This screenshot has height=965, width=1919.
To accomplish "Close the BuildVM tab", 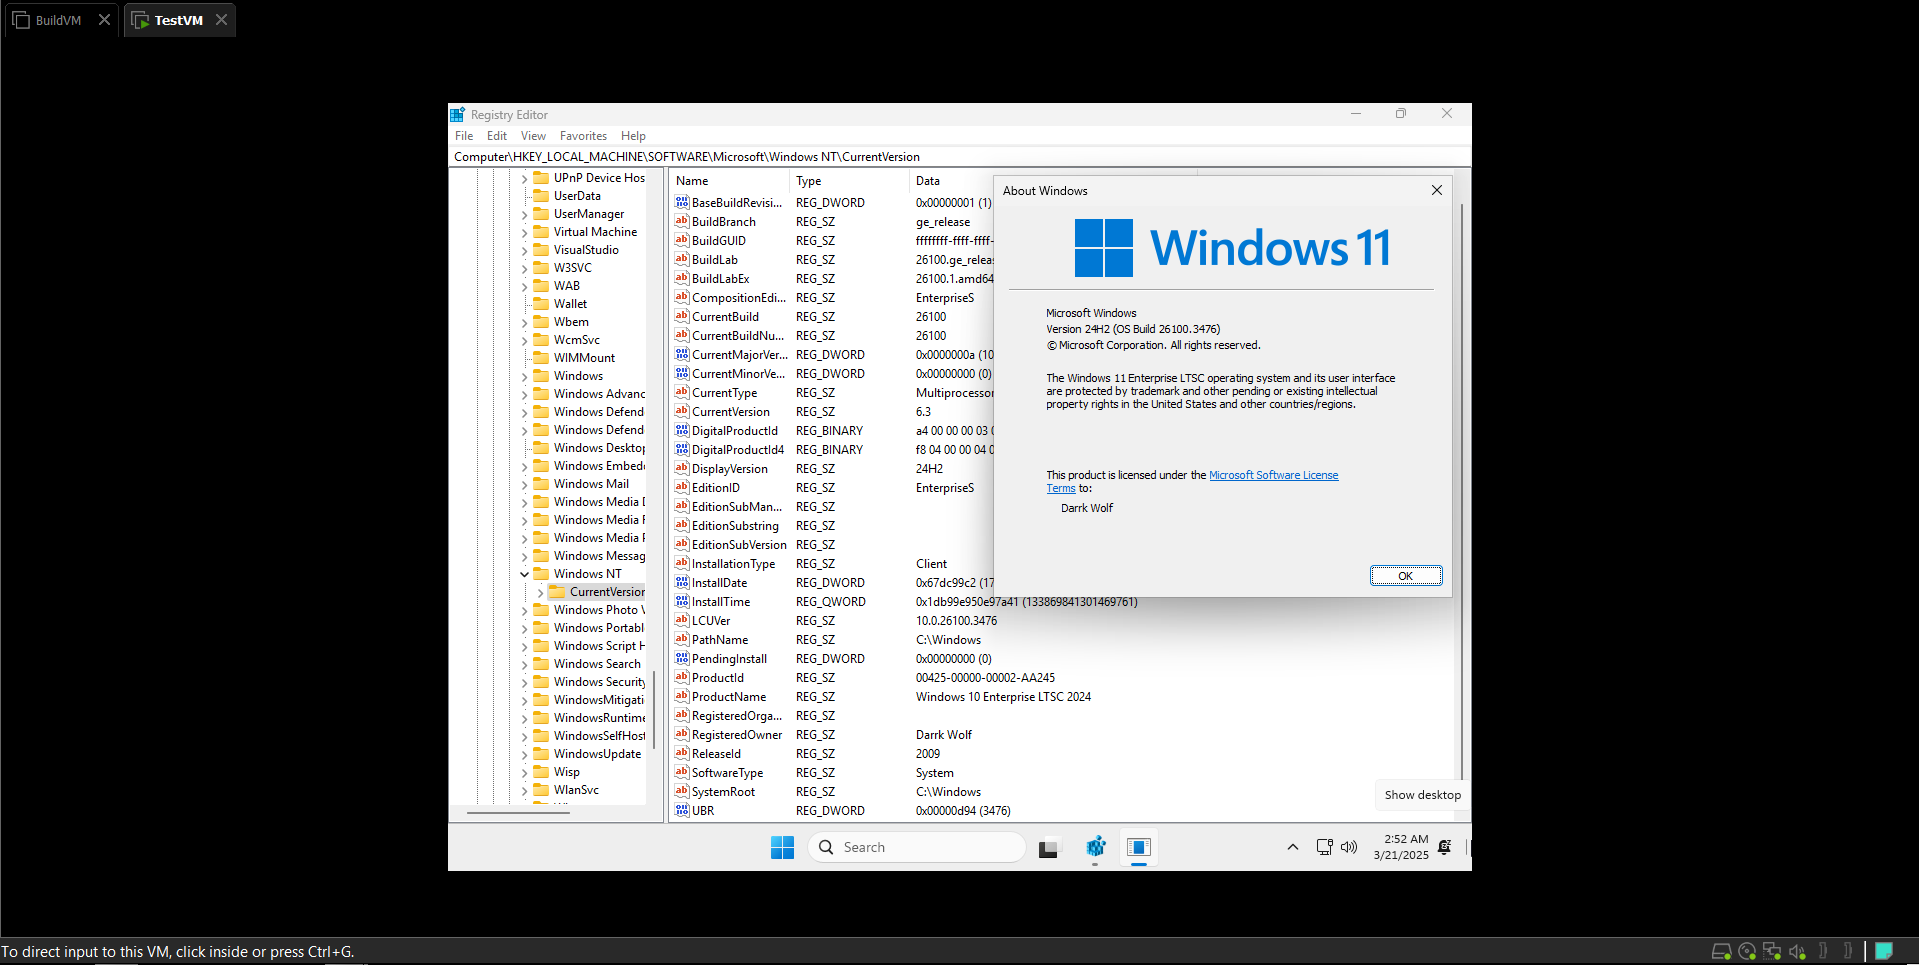I will (104, 20).
